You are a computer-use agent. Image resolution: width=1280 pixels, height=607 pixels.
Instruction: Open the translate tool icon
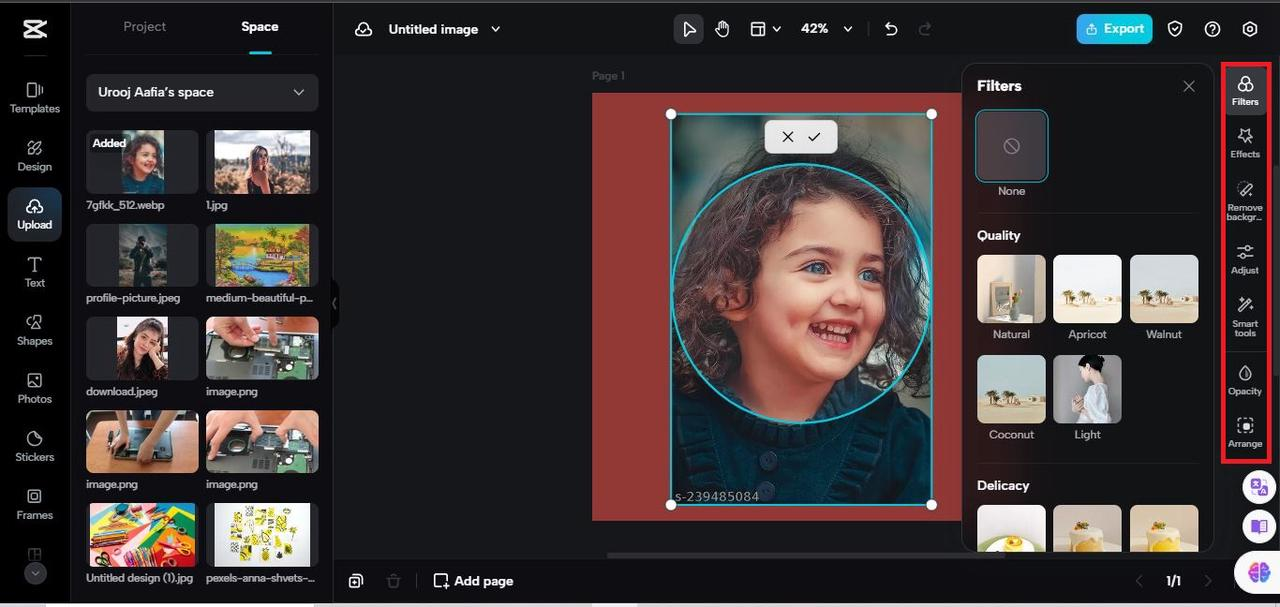click(1258, 487)
